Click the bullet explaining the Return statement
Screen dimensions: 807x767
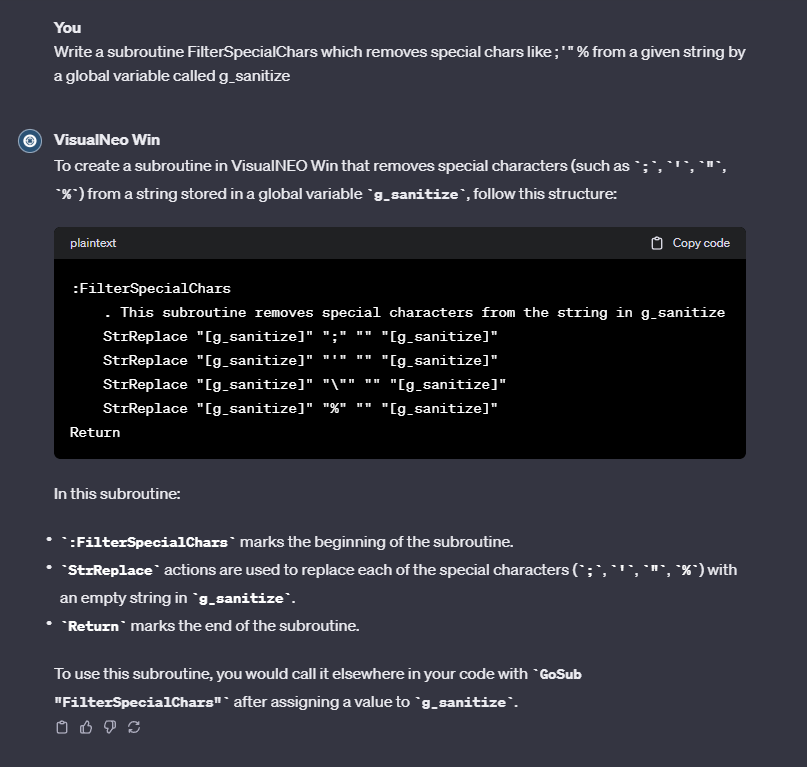pyautogui.click(x=210, y=626)
